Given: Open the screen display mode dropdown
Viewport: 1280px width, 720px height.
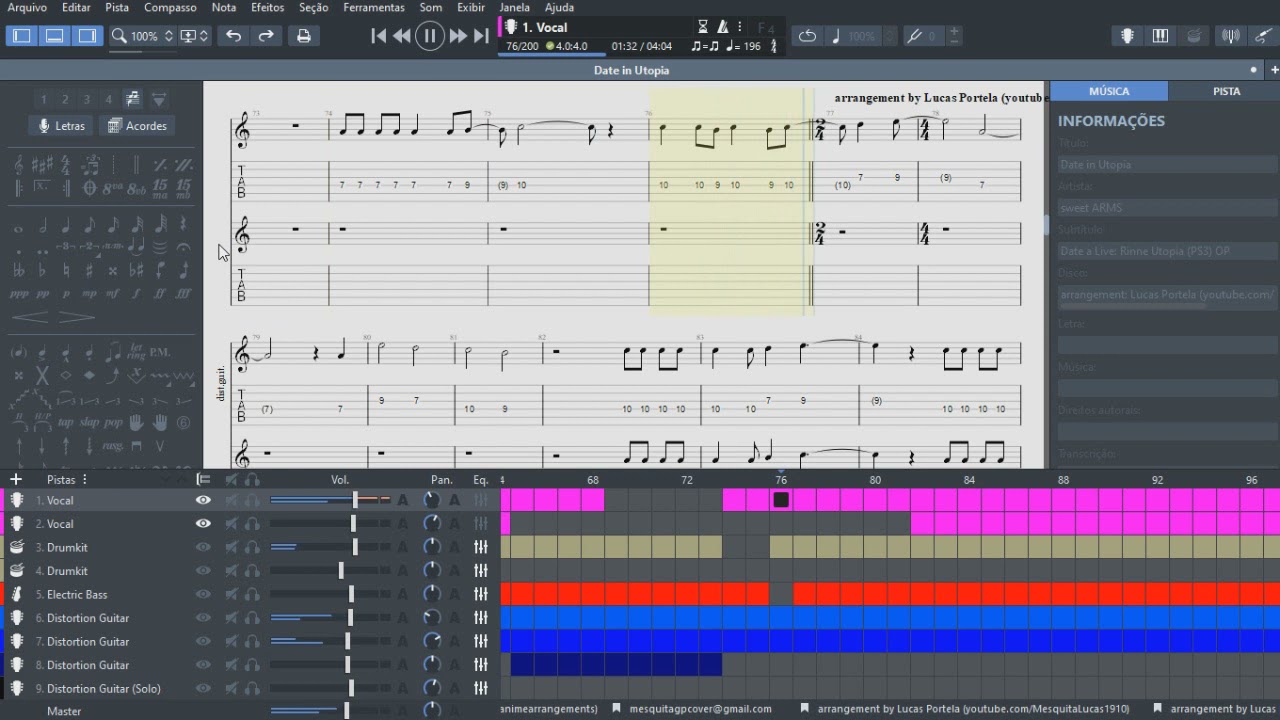Looking at the screenshot, I should 194,36.
